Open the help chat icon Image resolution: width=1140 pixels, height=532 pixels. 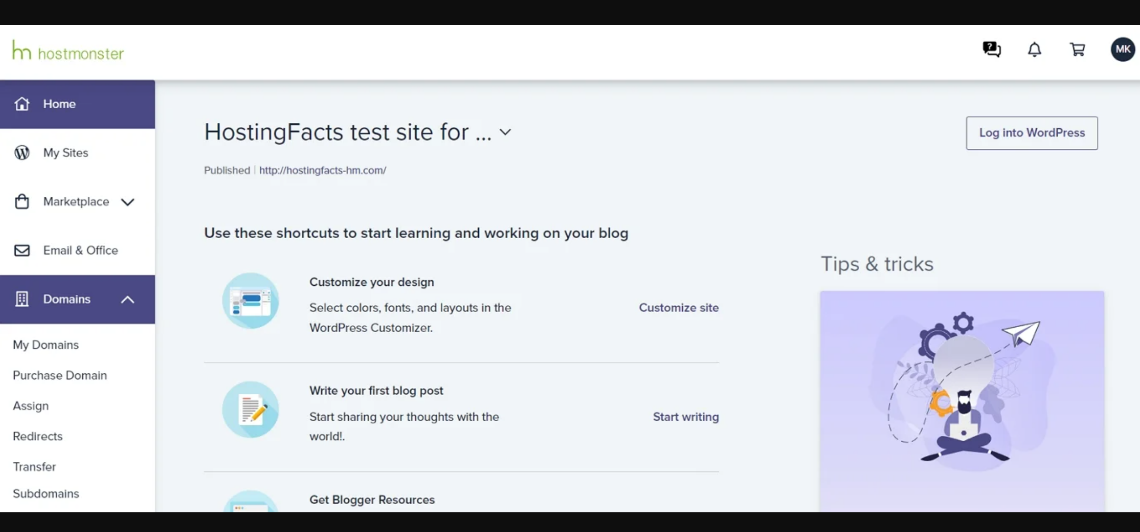[991, 49]
